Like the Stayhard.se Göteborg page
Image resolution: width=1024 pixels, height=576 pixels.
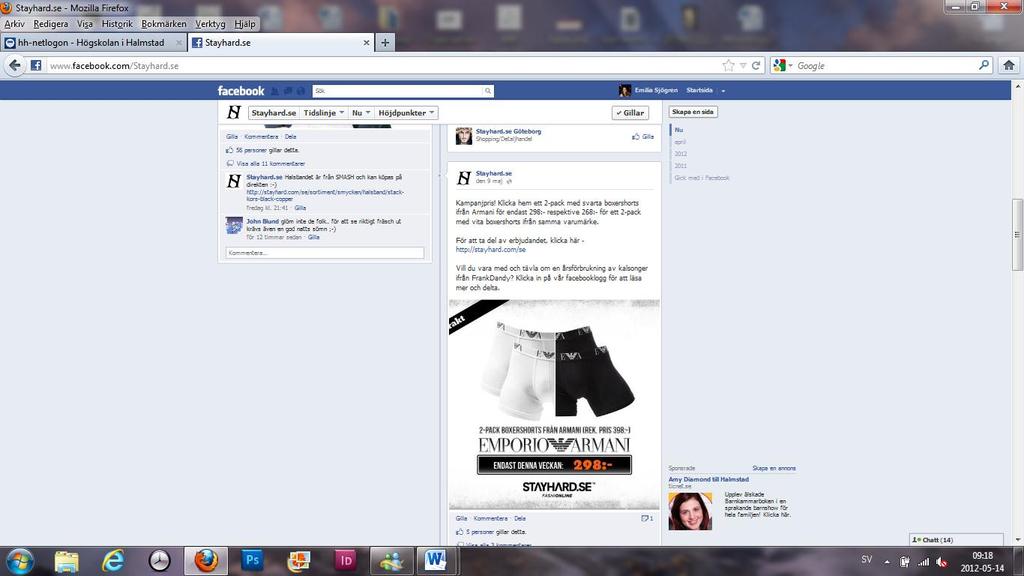click(643, 136)
